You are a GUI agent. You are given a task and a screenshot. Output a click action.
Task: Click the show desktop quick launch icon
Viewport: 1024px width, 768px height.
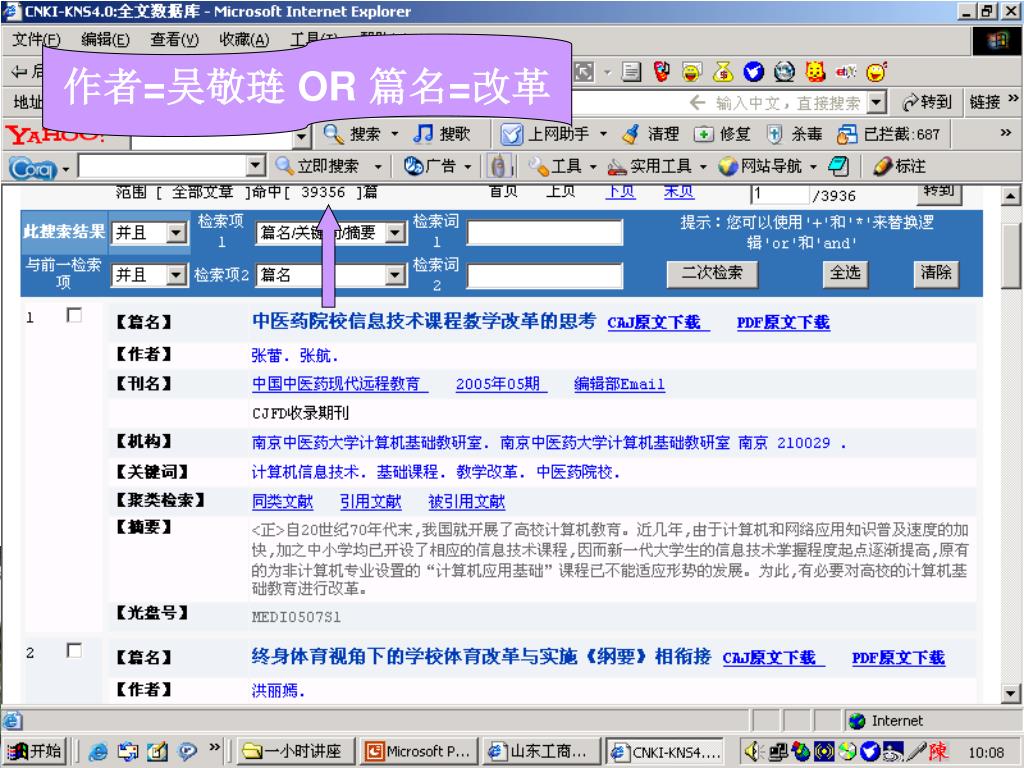pyautogui.click(x=157, y=752)
